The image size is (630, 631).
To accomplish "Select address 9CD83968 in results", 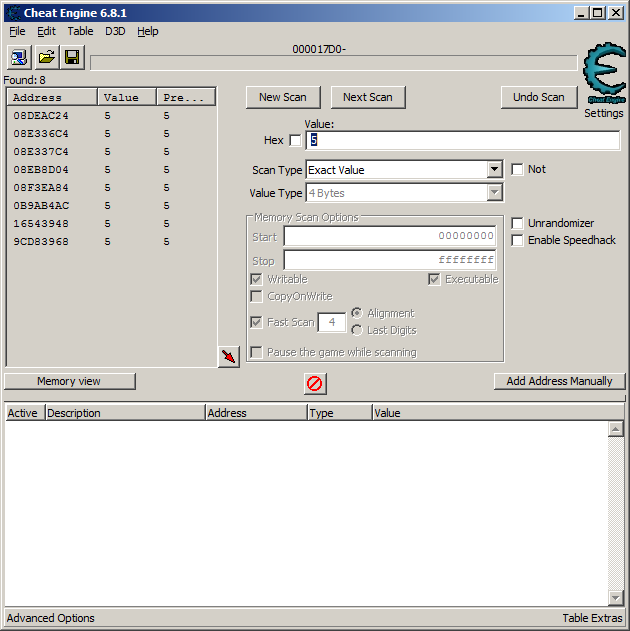I will click(x=41, y=242).
